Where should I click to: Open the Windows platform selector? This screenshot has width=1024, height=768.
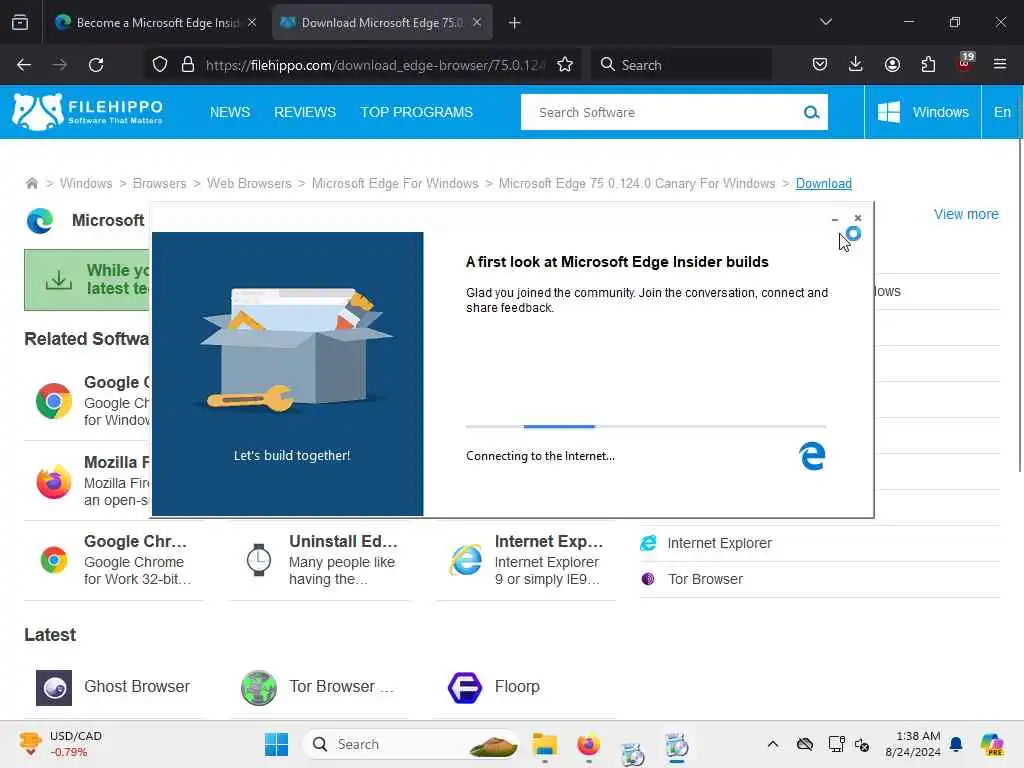point(923,112)
